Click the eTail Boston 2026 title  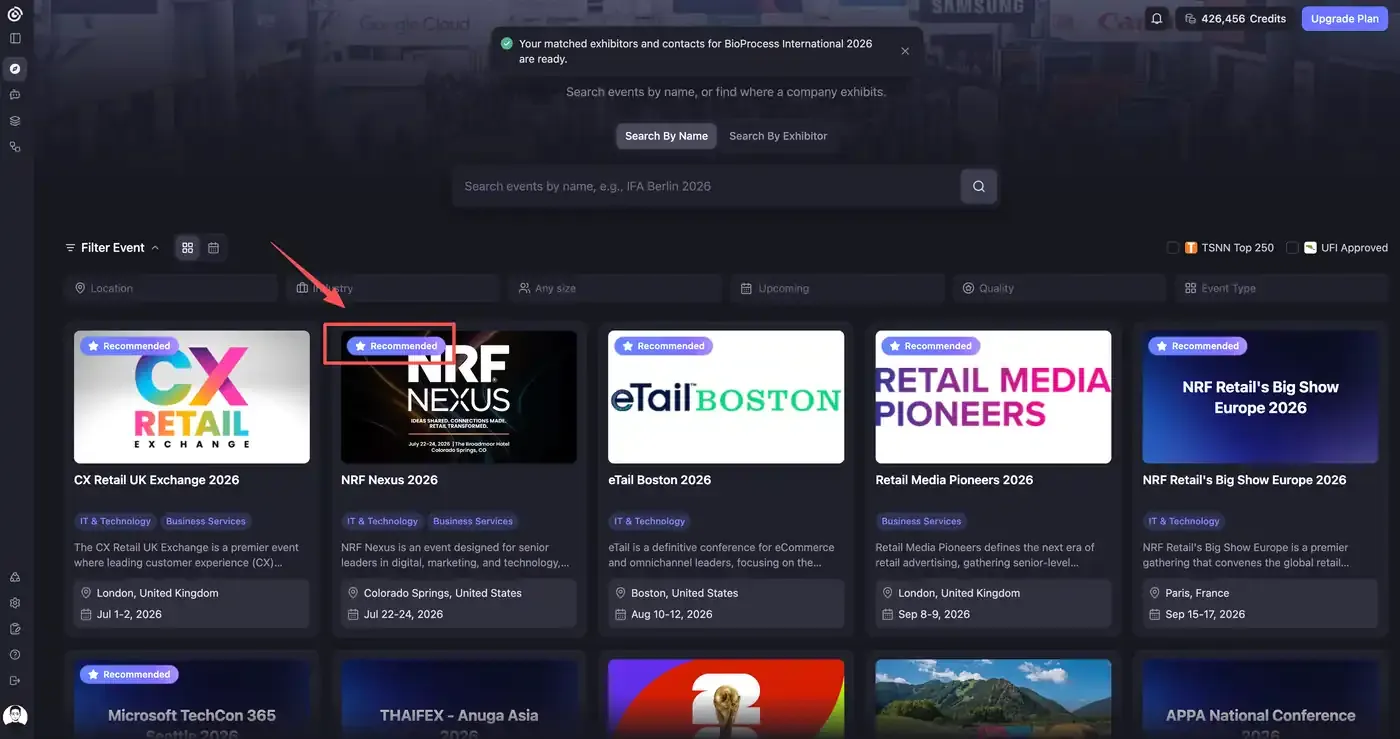pos(660,480)
